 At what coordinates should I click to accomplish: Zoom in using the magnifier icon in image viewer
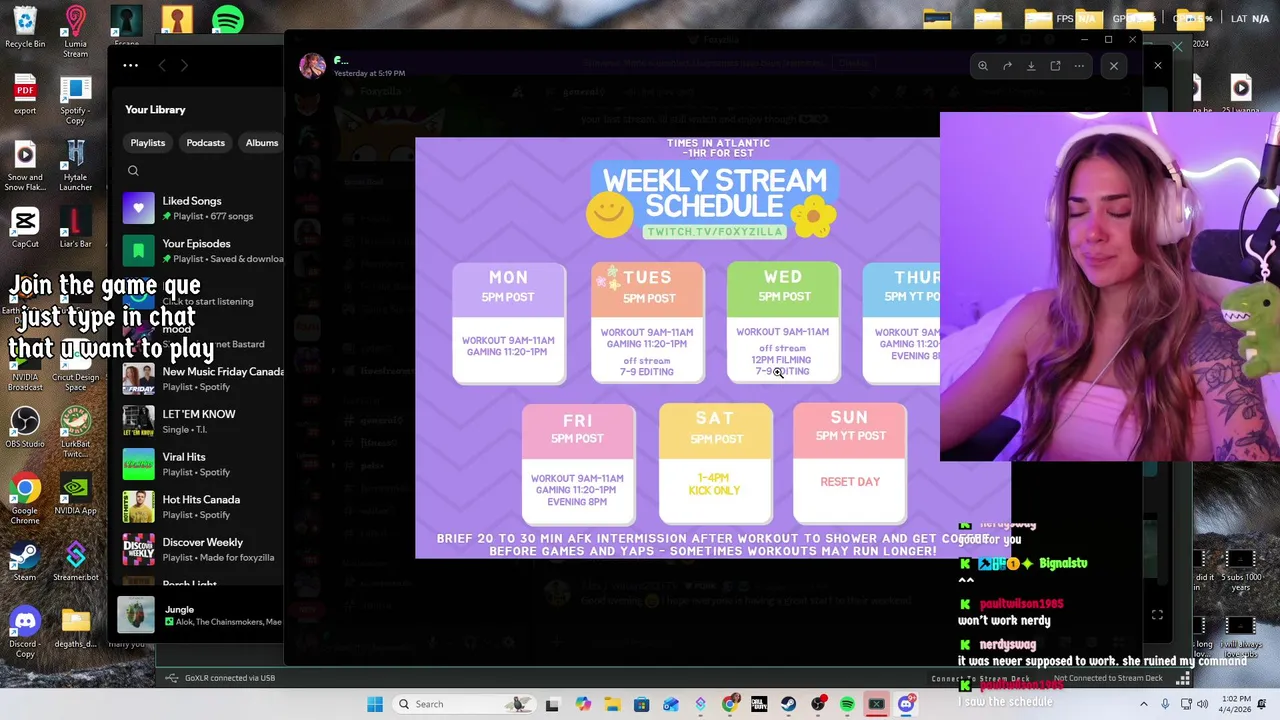click(983, 66)
